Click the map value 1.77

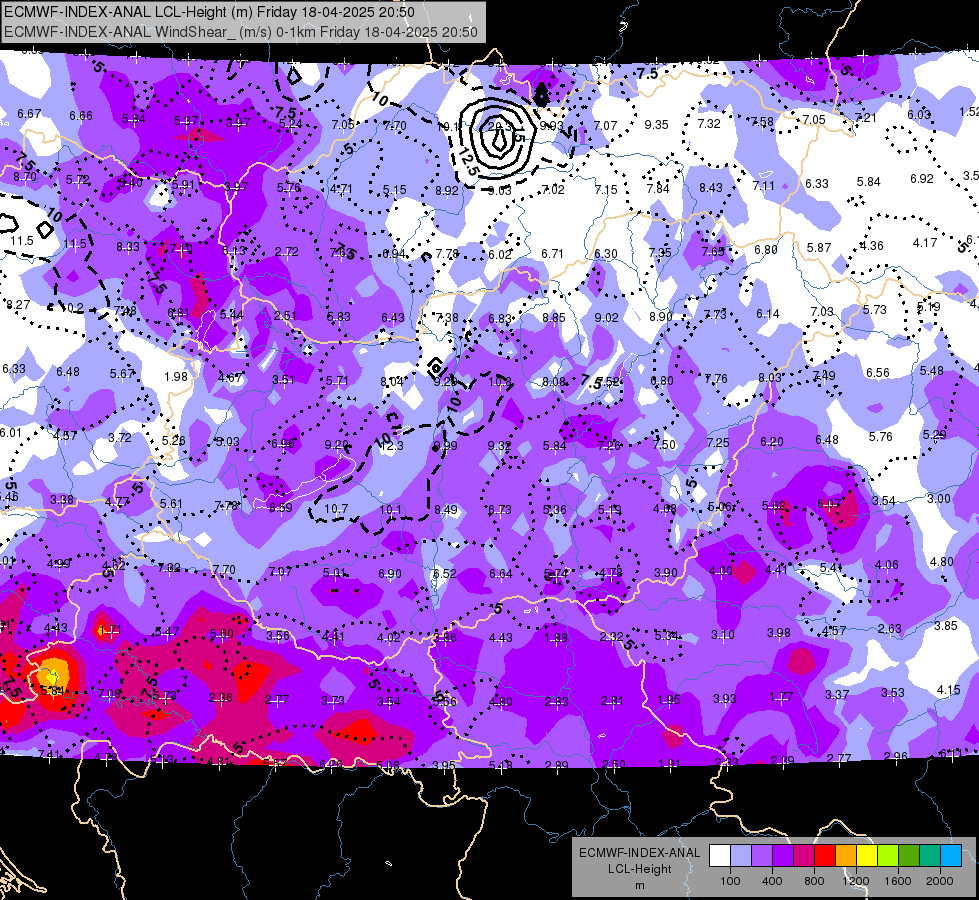coord(781,696)
